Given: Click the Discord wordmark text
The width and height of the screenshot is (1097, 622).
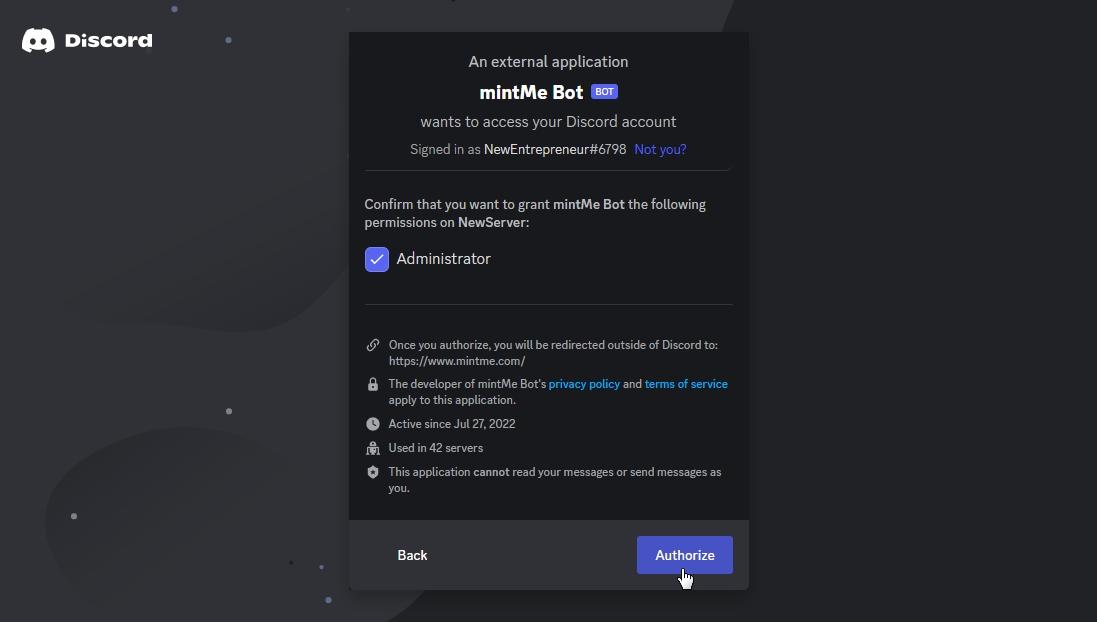Looking at the screenshot, I should point(108,41).
